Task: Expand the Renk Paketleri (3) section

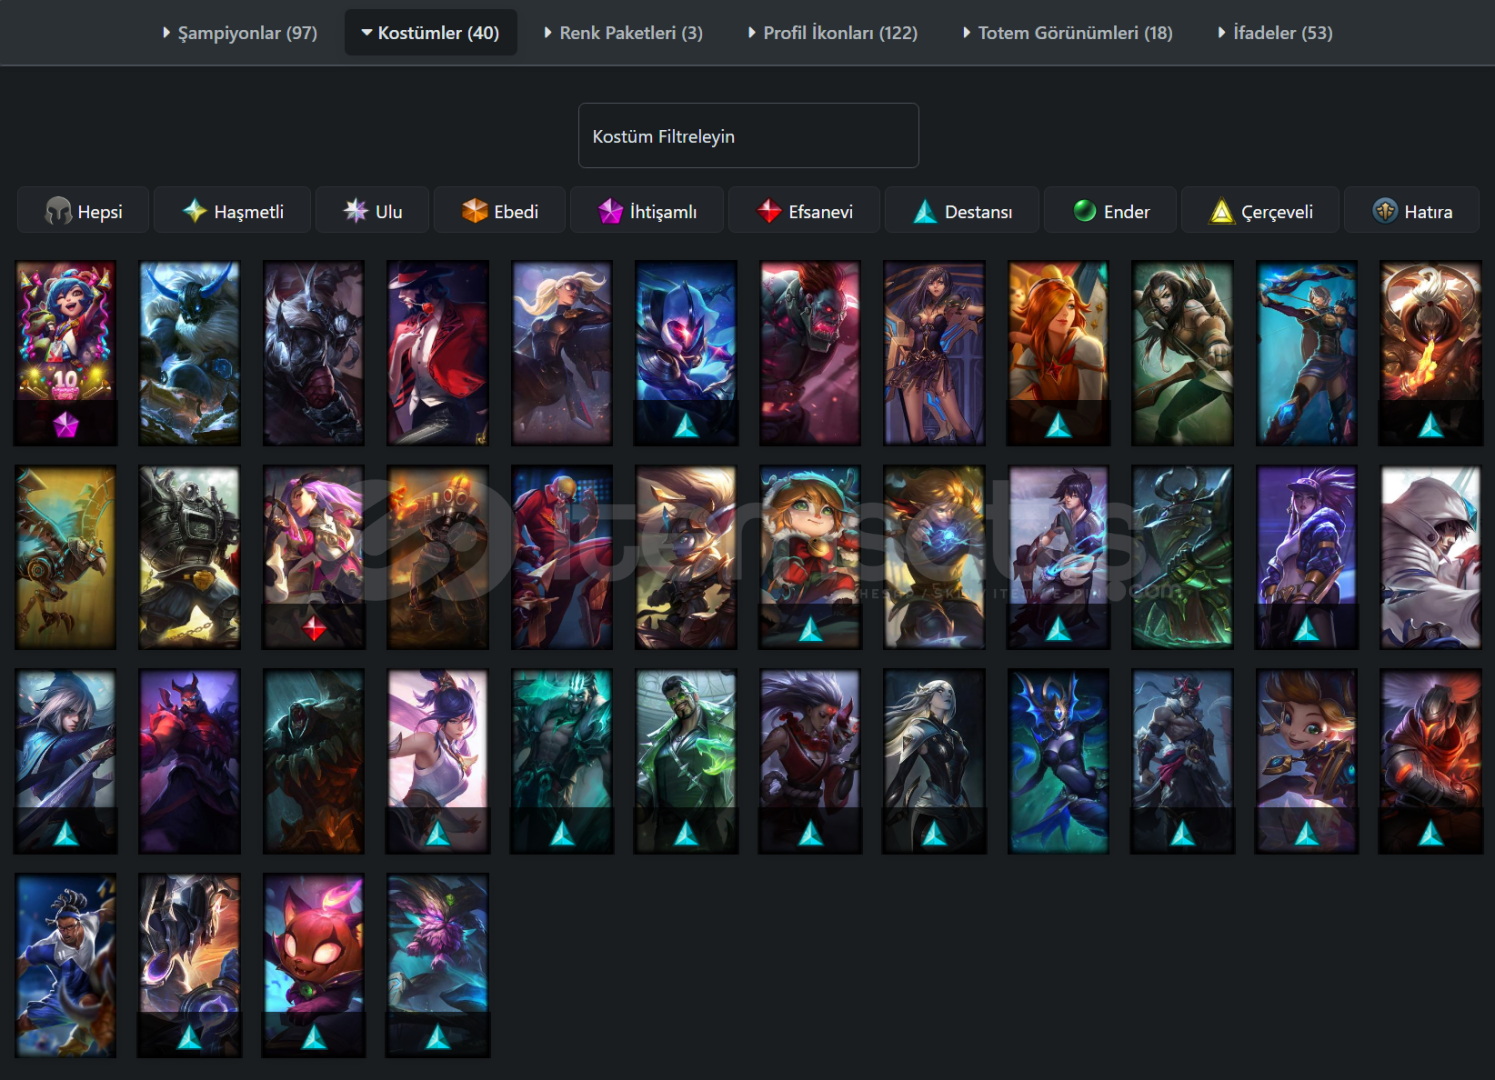Action: [623, 33]
